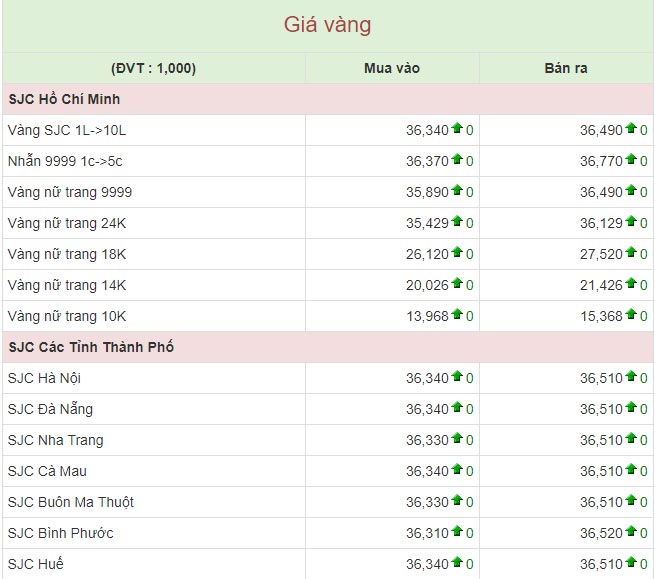Screen dimensions: 655x579
Task: Click up arrow beside SJC Cà Mau buy price
Action: [x=457, y=470]
